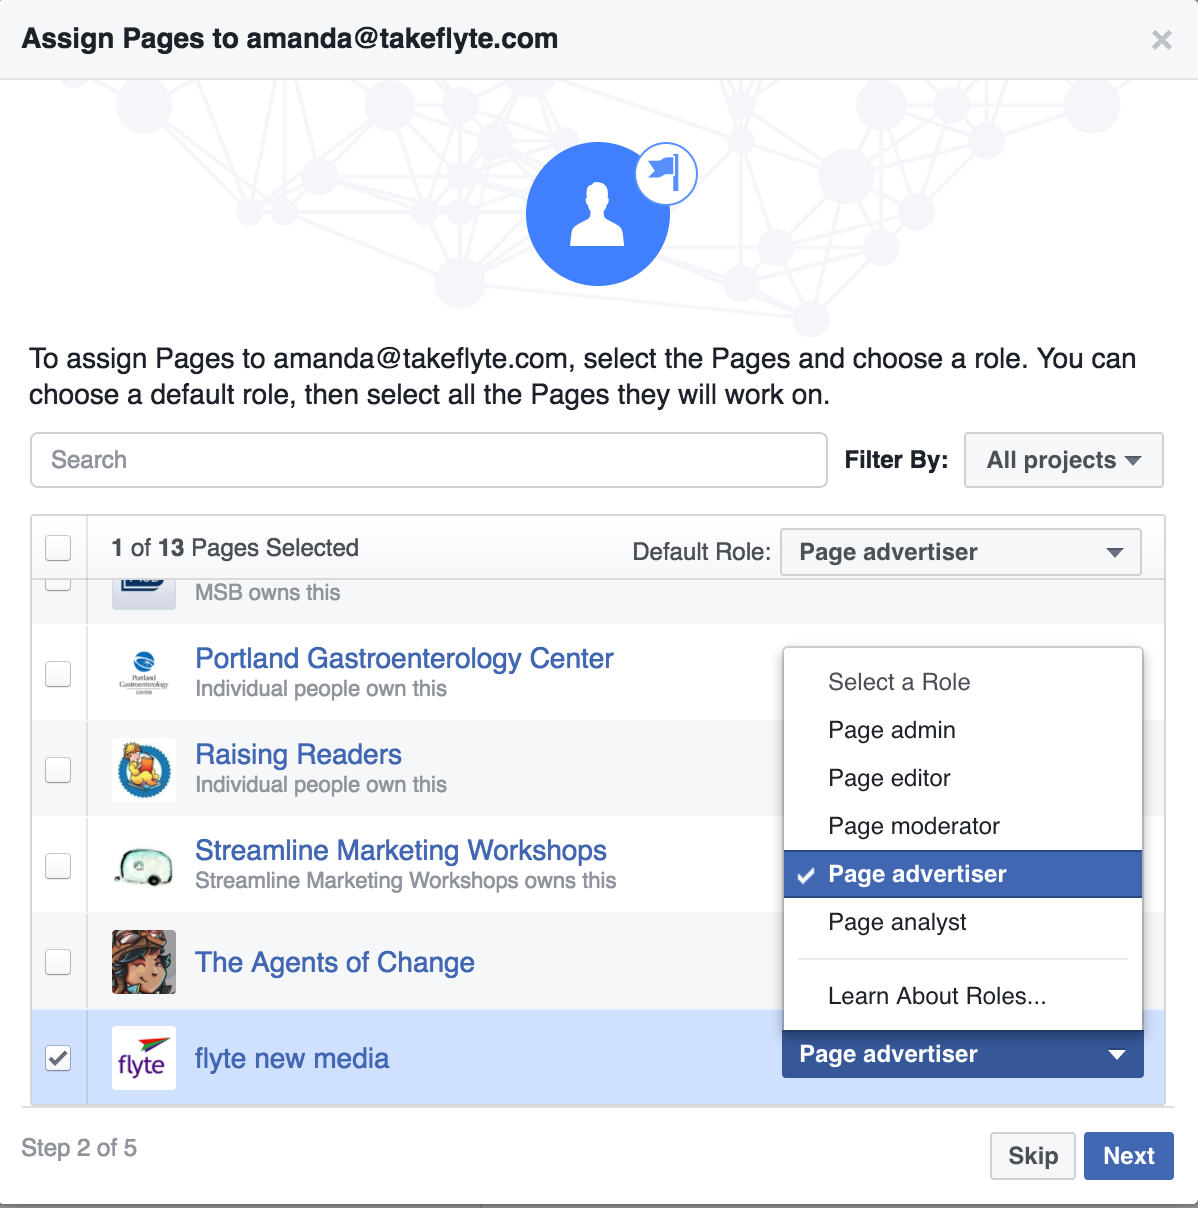This screenshot has width=1198, height=1208.
Task: Toggle the select all pages checkbox
Action: point(58,548)
